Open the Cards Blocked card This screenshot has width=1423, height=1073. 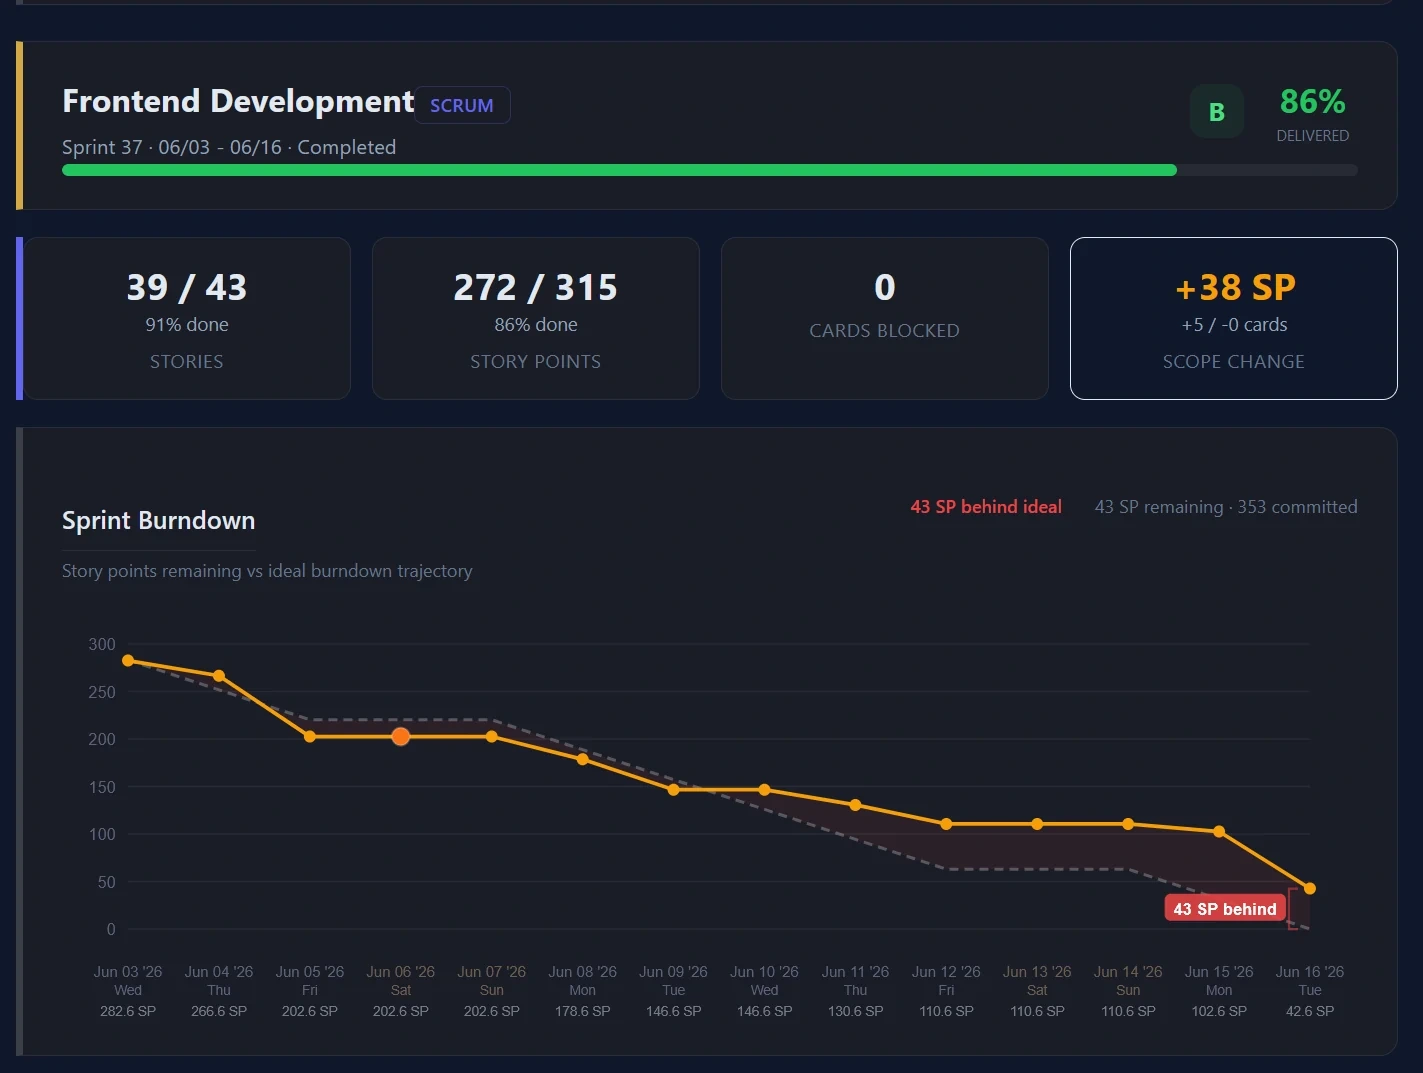885,318
